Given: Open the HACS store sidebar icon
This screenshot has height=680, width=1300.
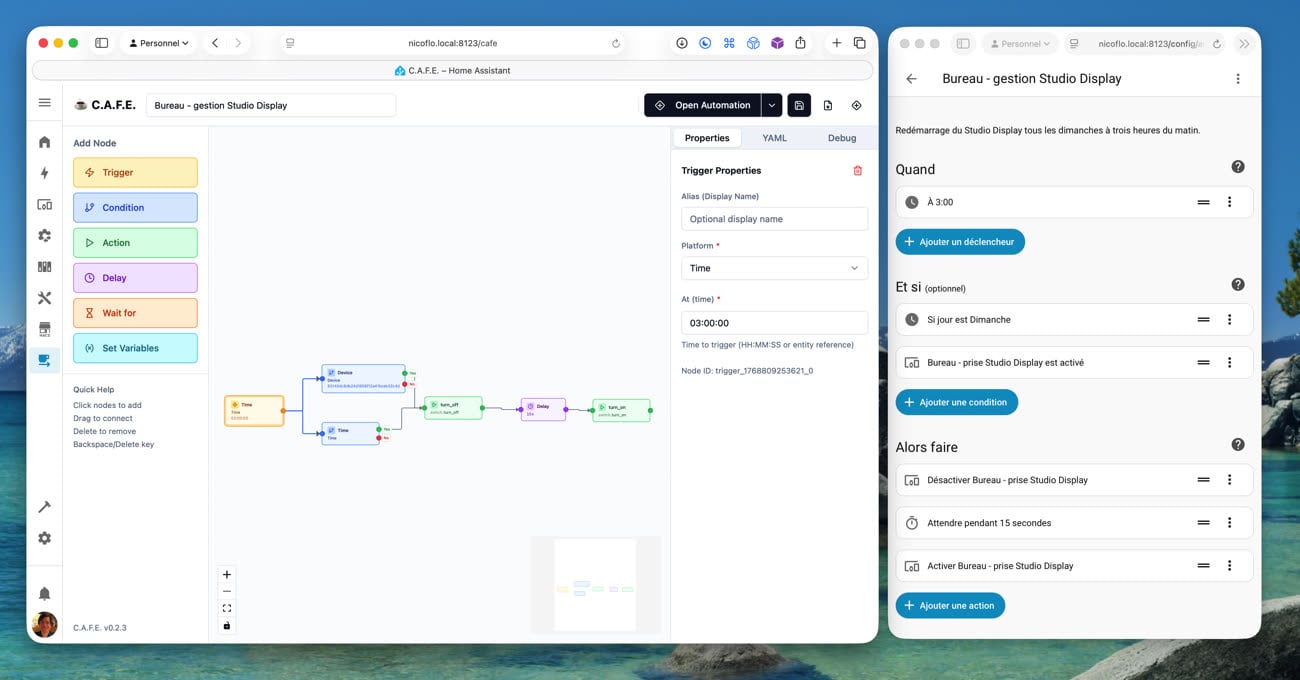Looking at the screenshot, I should [x=44, y=329].
